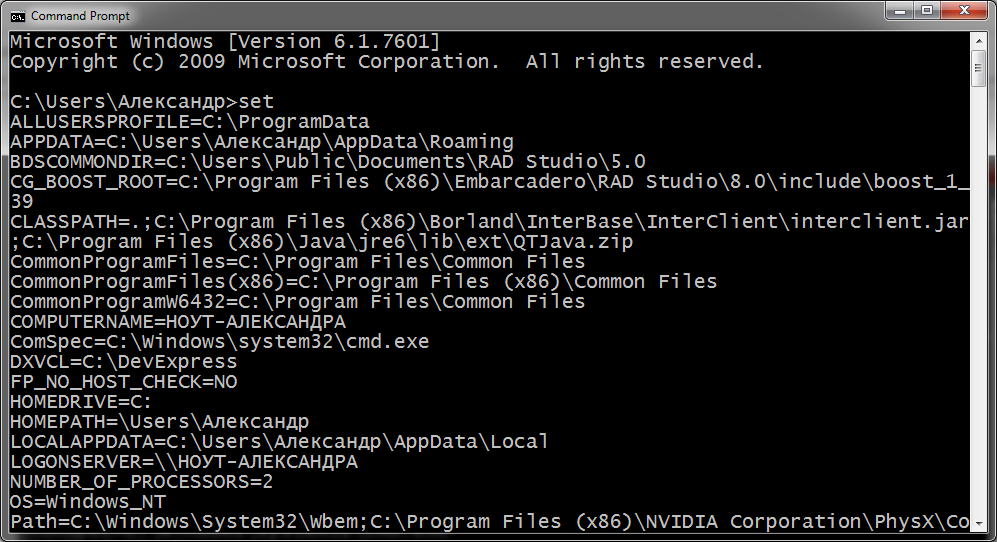Image resolution: width=997 pixels, height=542 pixels.
Task: Click the CLASSPATH variable line
Action: coord(490,232)
